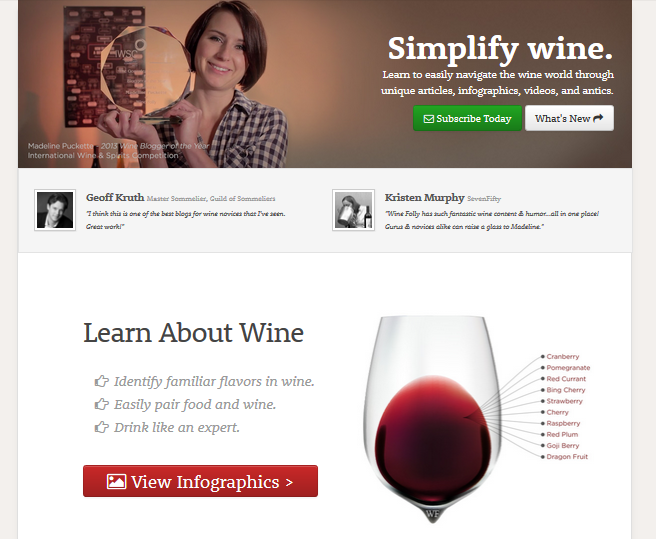The image size is (656, 539).
Task: Click thumbs-up icon beside Identify familiar flavors
Action: coord(101,381)
